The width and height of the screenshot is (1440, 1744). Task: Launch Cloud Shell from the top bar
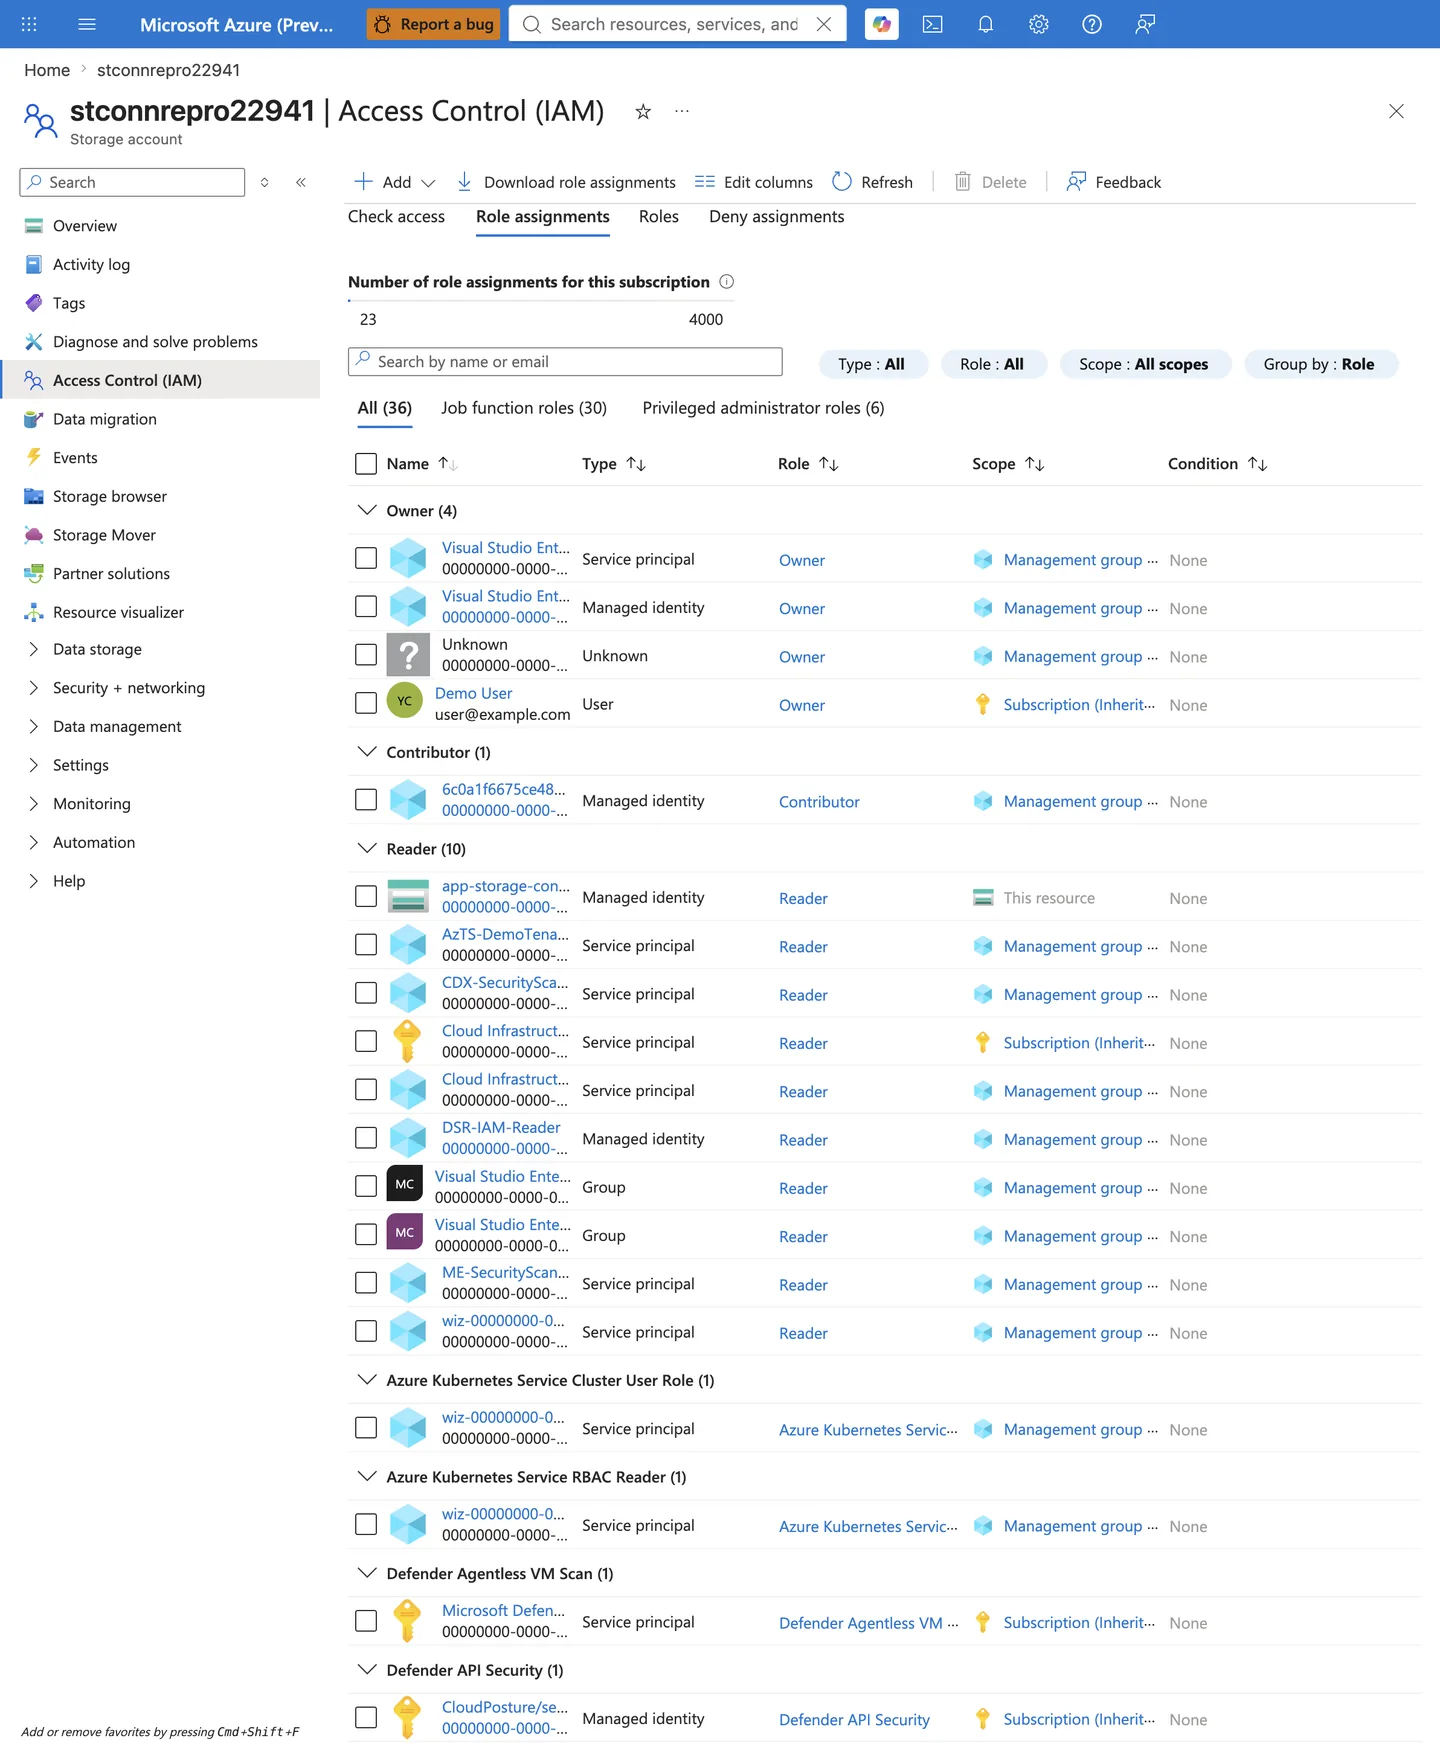coord(932,24)
